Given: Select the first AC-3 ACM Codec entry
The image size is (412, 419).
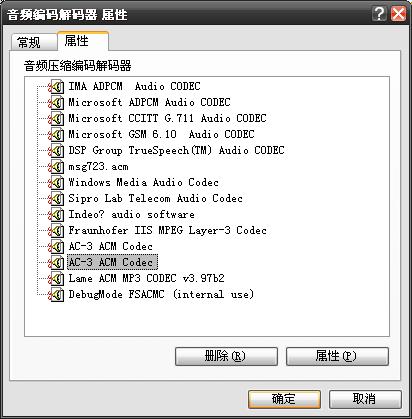Looking at the screenshot, I should (x=110, y=246).
